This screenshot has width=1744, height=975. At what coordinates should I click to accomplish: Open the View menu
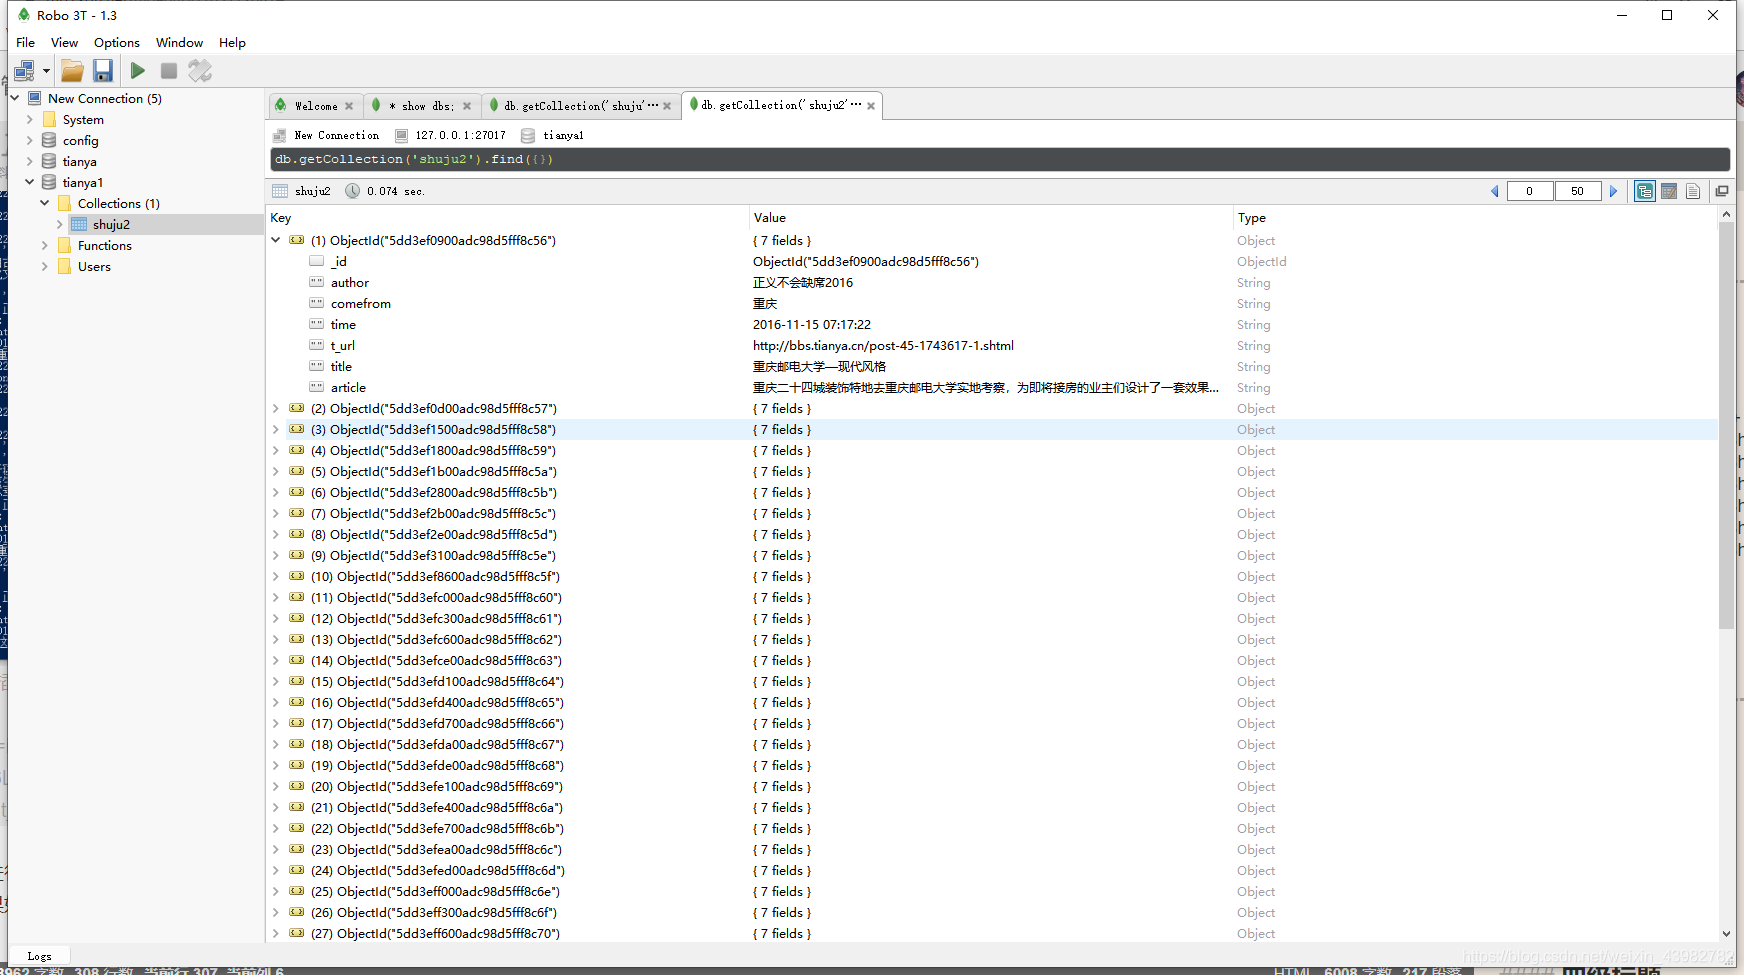(64, 43)
